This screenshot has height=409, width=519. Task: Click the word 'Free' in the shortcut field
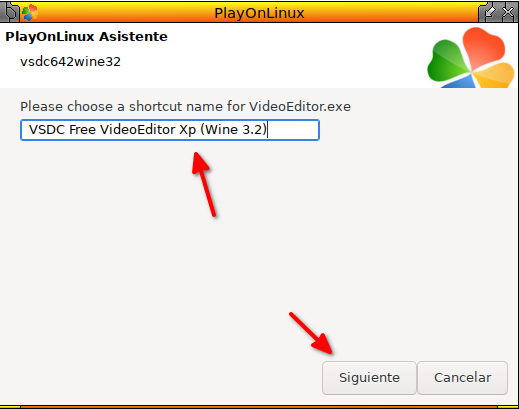[82, 130]
